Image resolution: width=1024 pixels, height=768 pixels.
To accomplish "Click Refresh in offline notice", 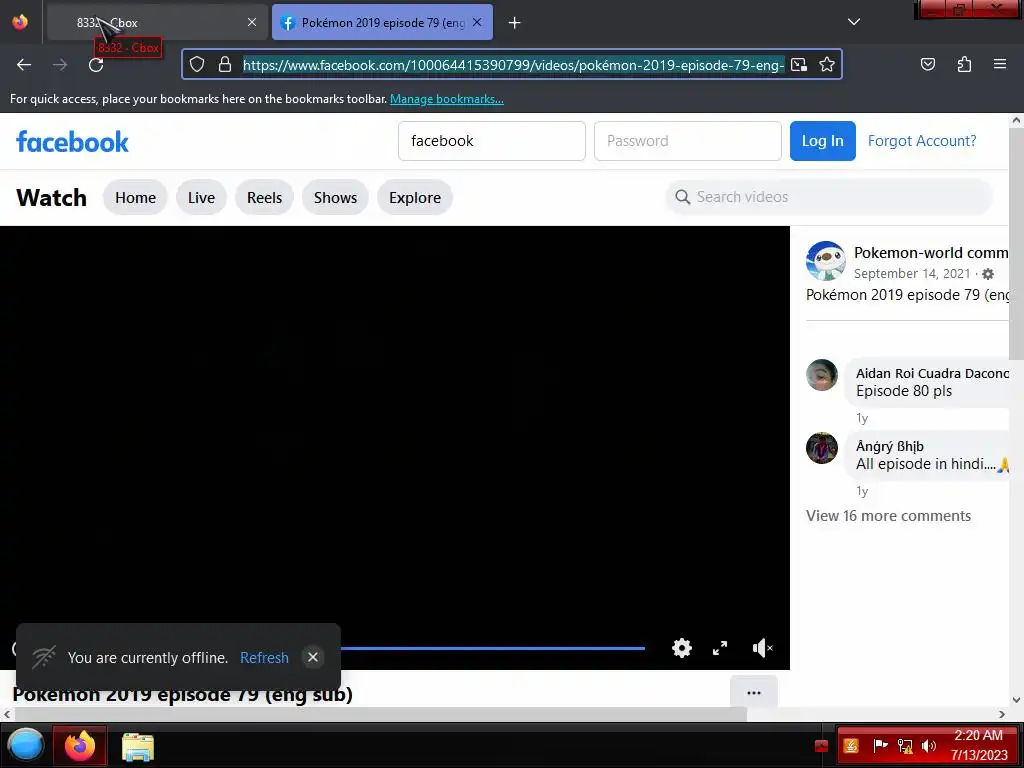I will pos(264,658).
